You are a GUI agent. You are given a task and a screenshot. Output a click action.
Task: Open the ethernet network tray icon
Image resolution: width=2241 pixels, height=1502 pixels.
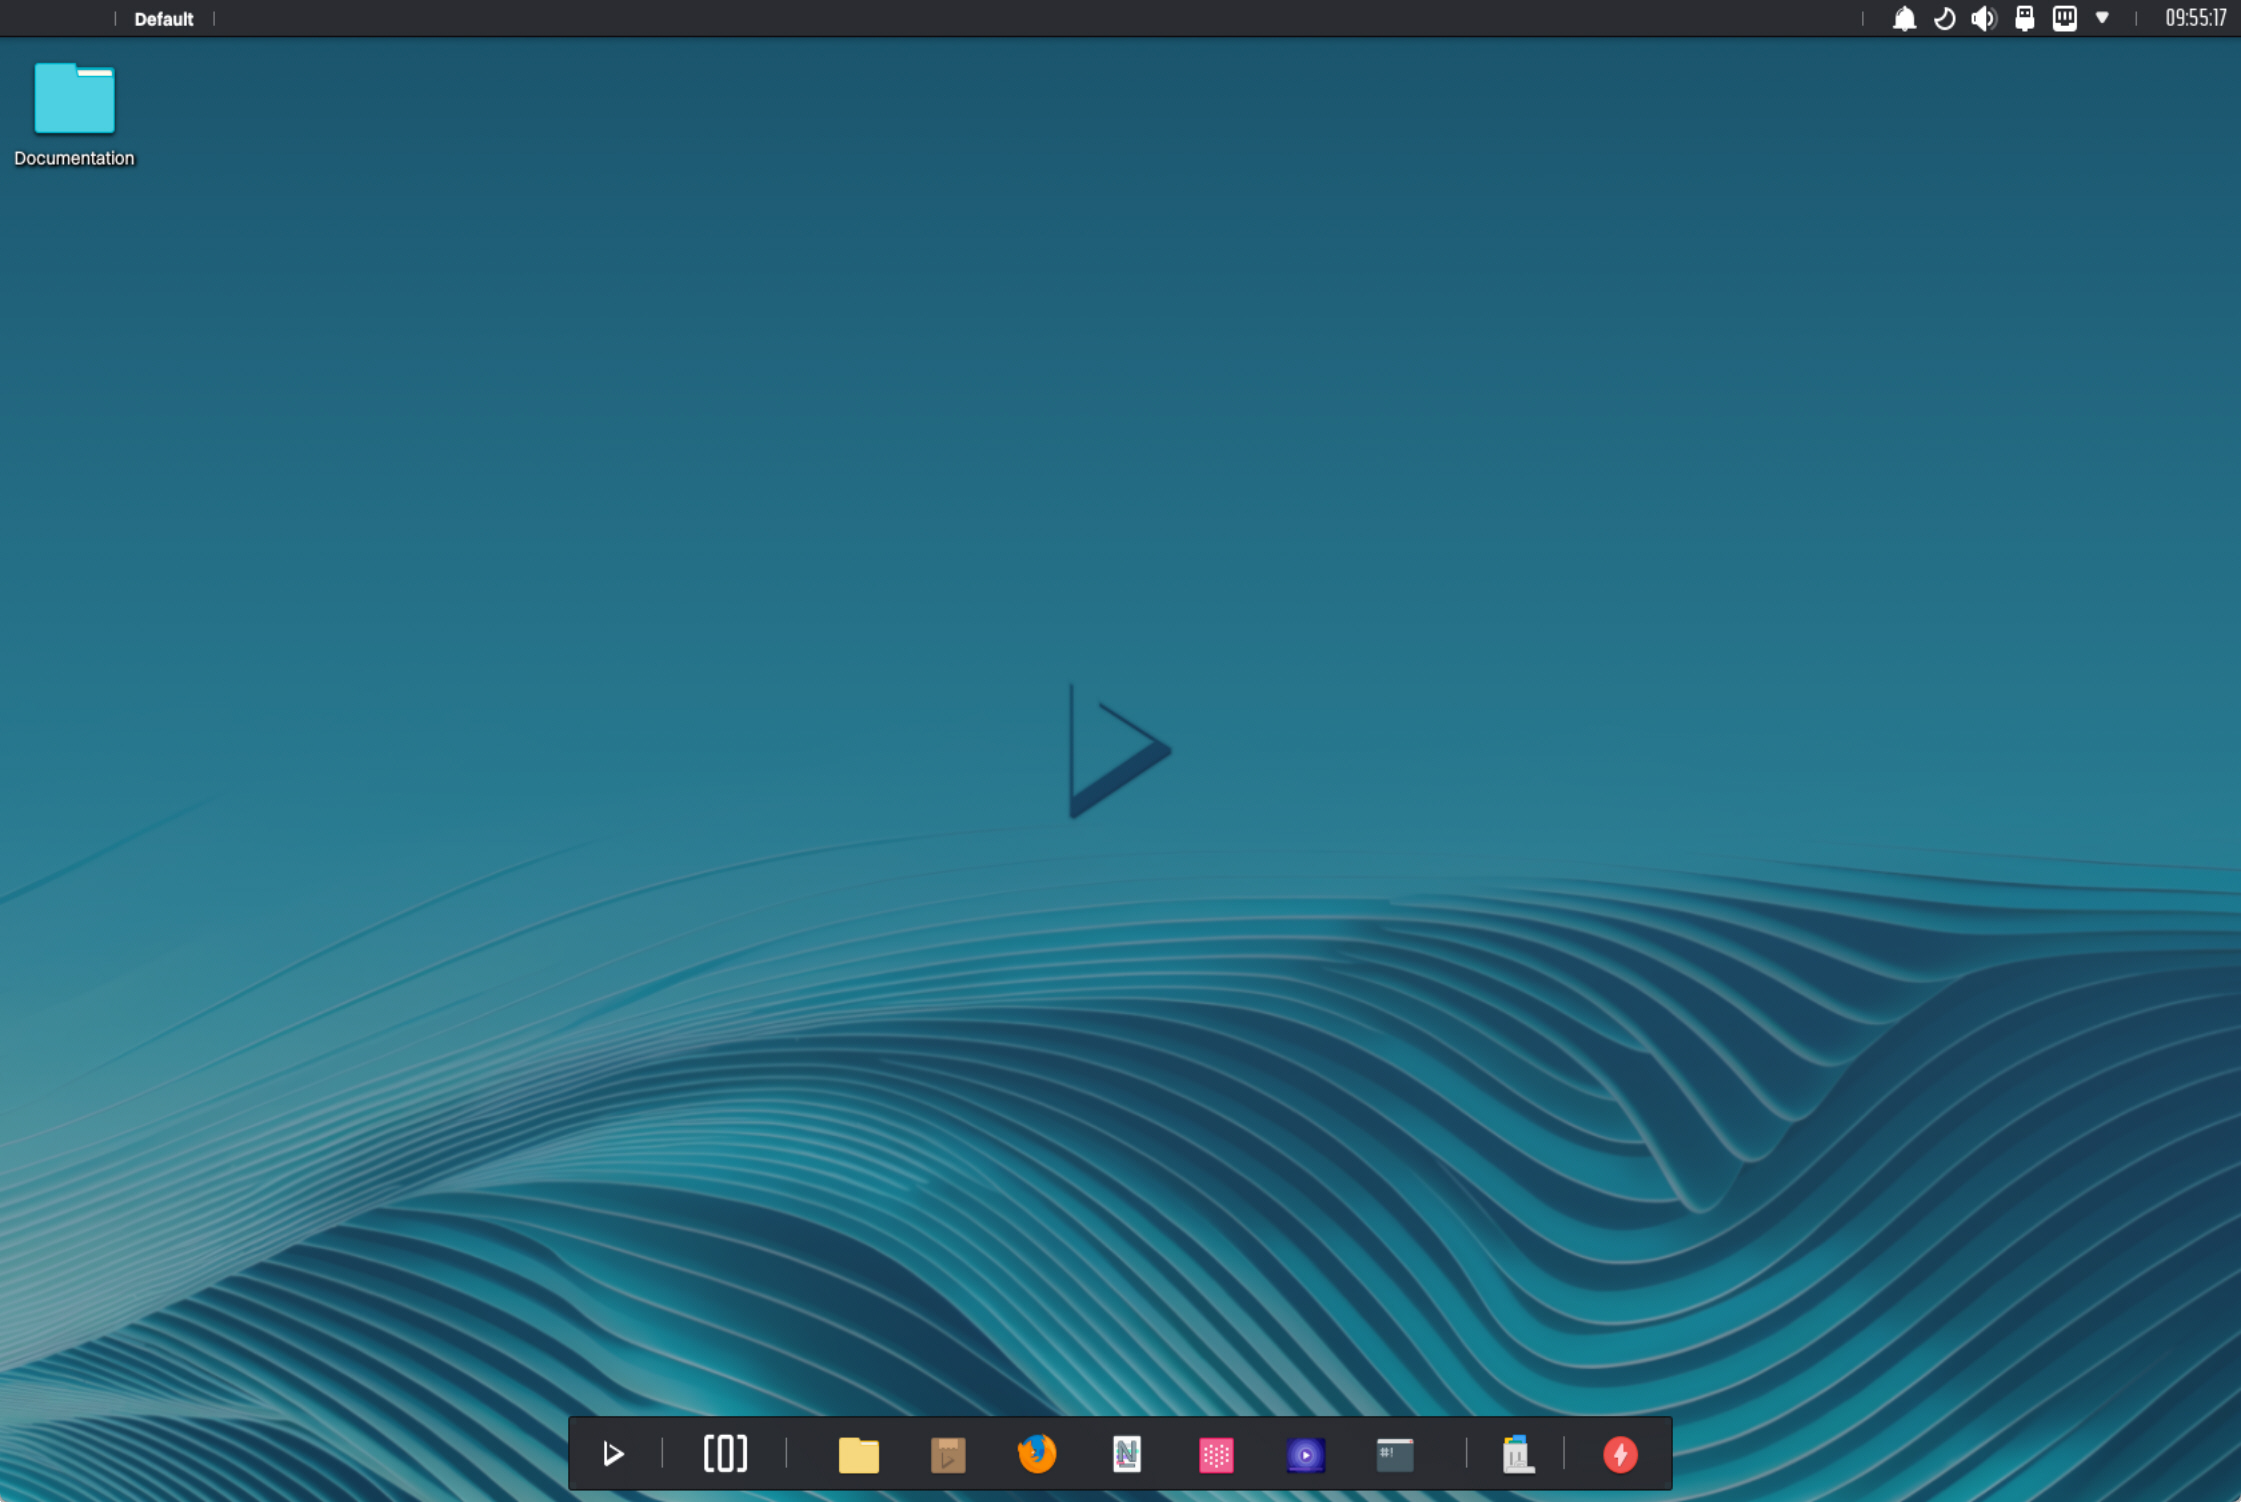pos(2064,18)
